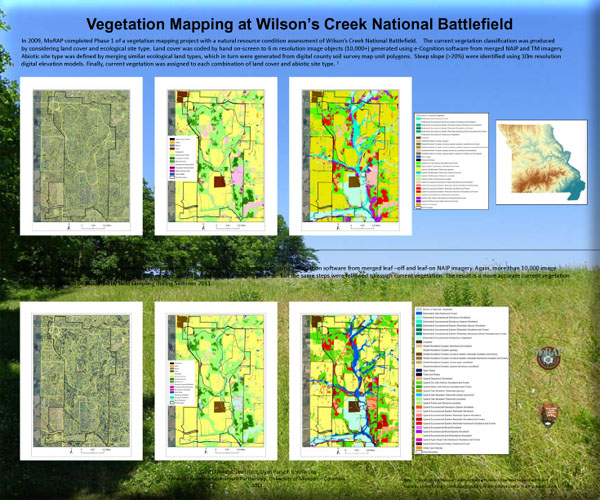This screenshot has width=600, height=500.
Task: Click the intro paragraph beginning "In 2009, MoRAP completed Phase 1"
Action: [x=292, y=52]
